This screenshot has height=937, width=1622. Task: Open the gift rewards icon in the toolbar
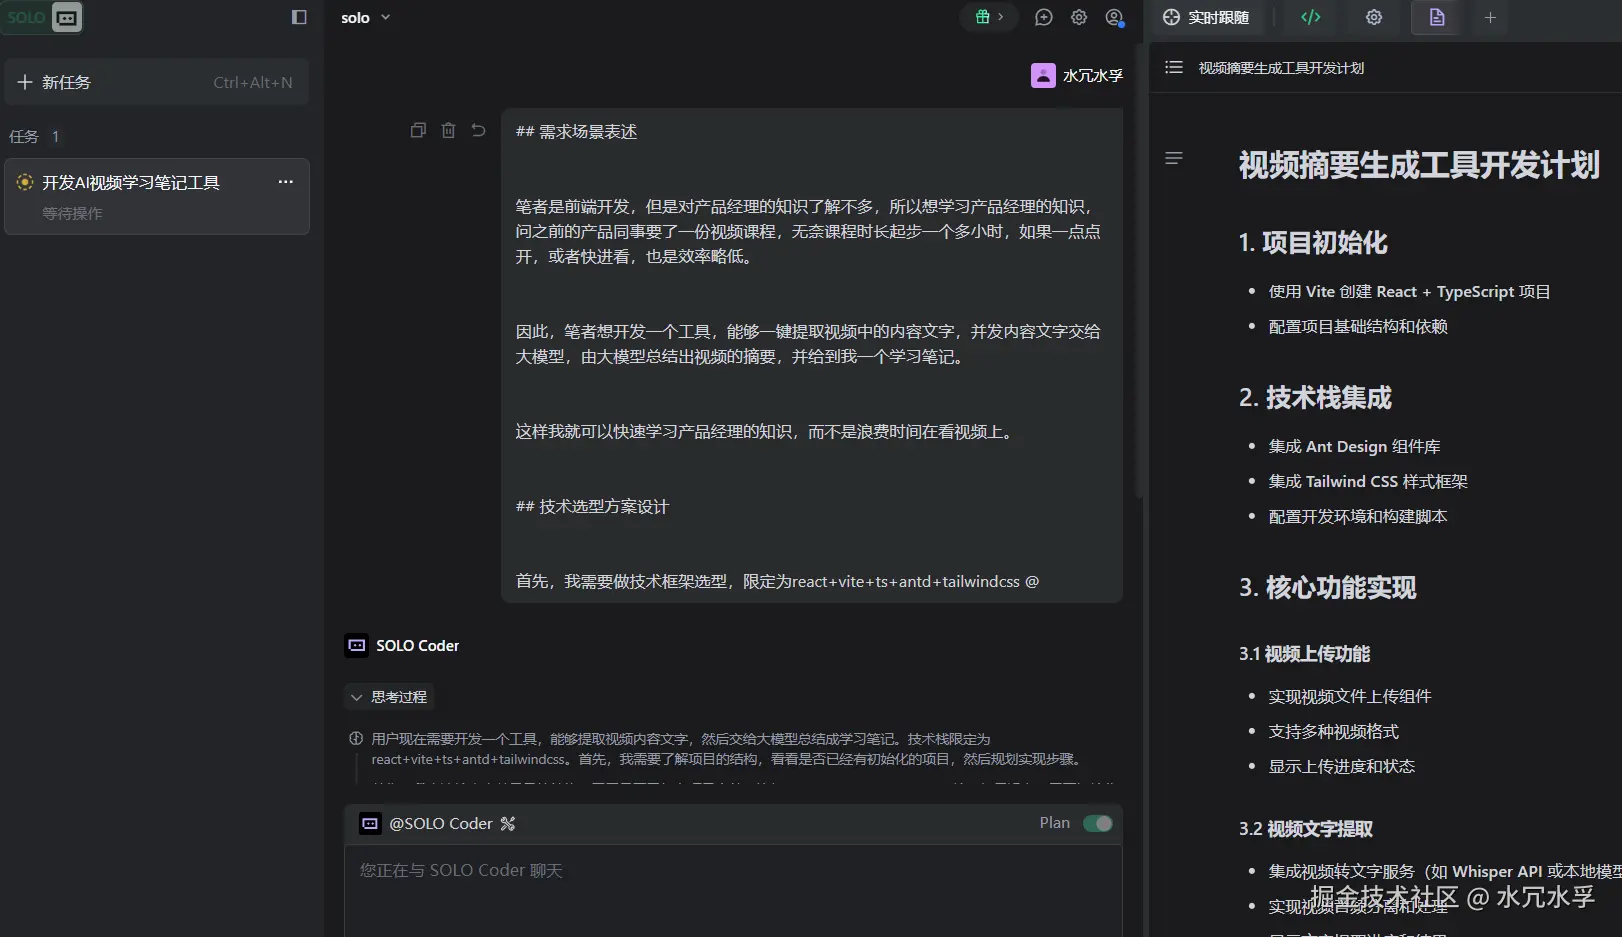point(980,17)
